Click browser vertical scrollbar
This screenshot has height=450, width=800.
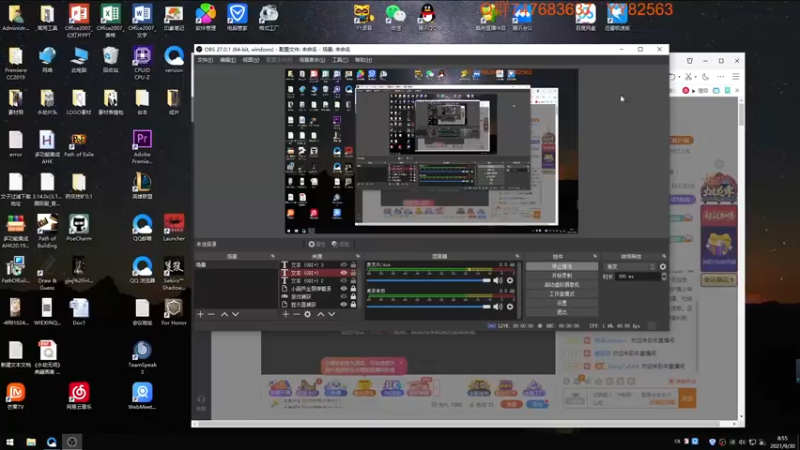pyautogui.click(x=741, y=115)
